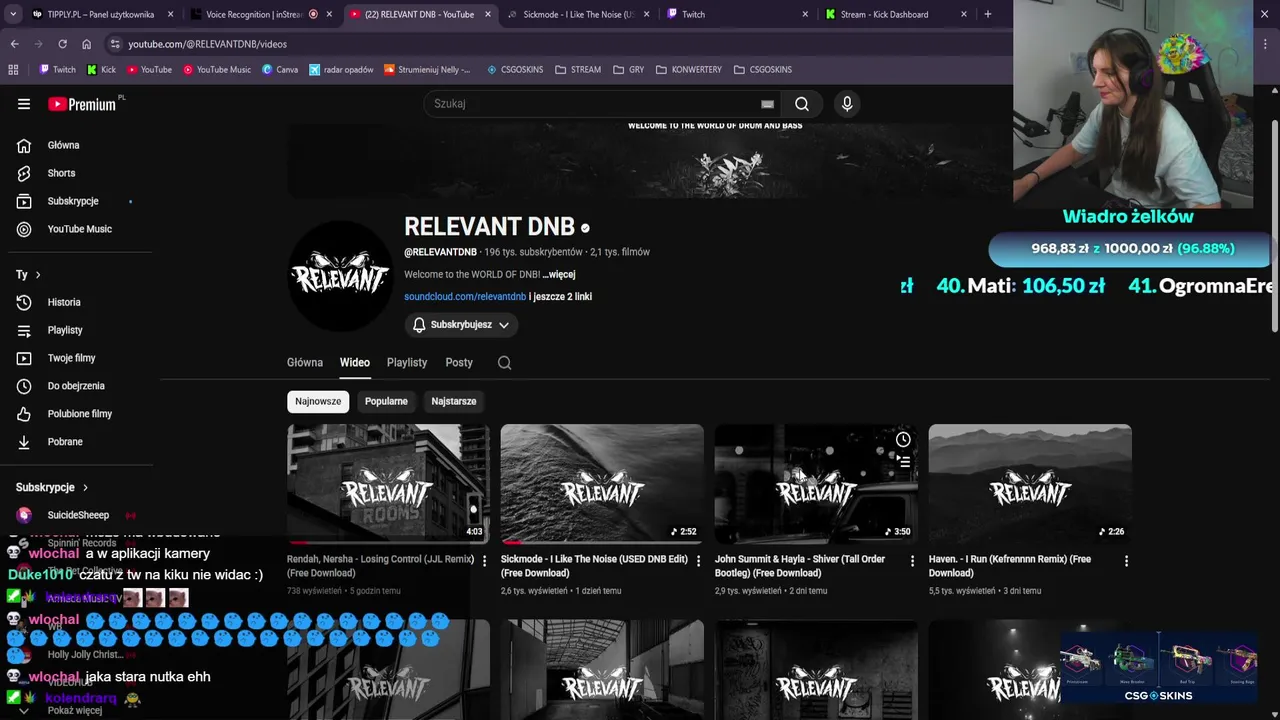Screen dimensions: 1280x720
Task: Open the GRY bookmarks folder
Action: [x=629, y=70]
